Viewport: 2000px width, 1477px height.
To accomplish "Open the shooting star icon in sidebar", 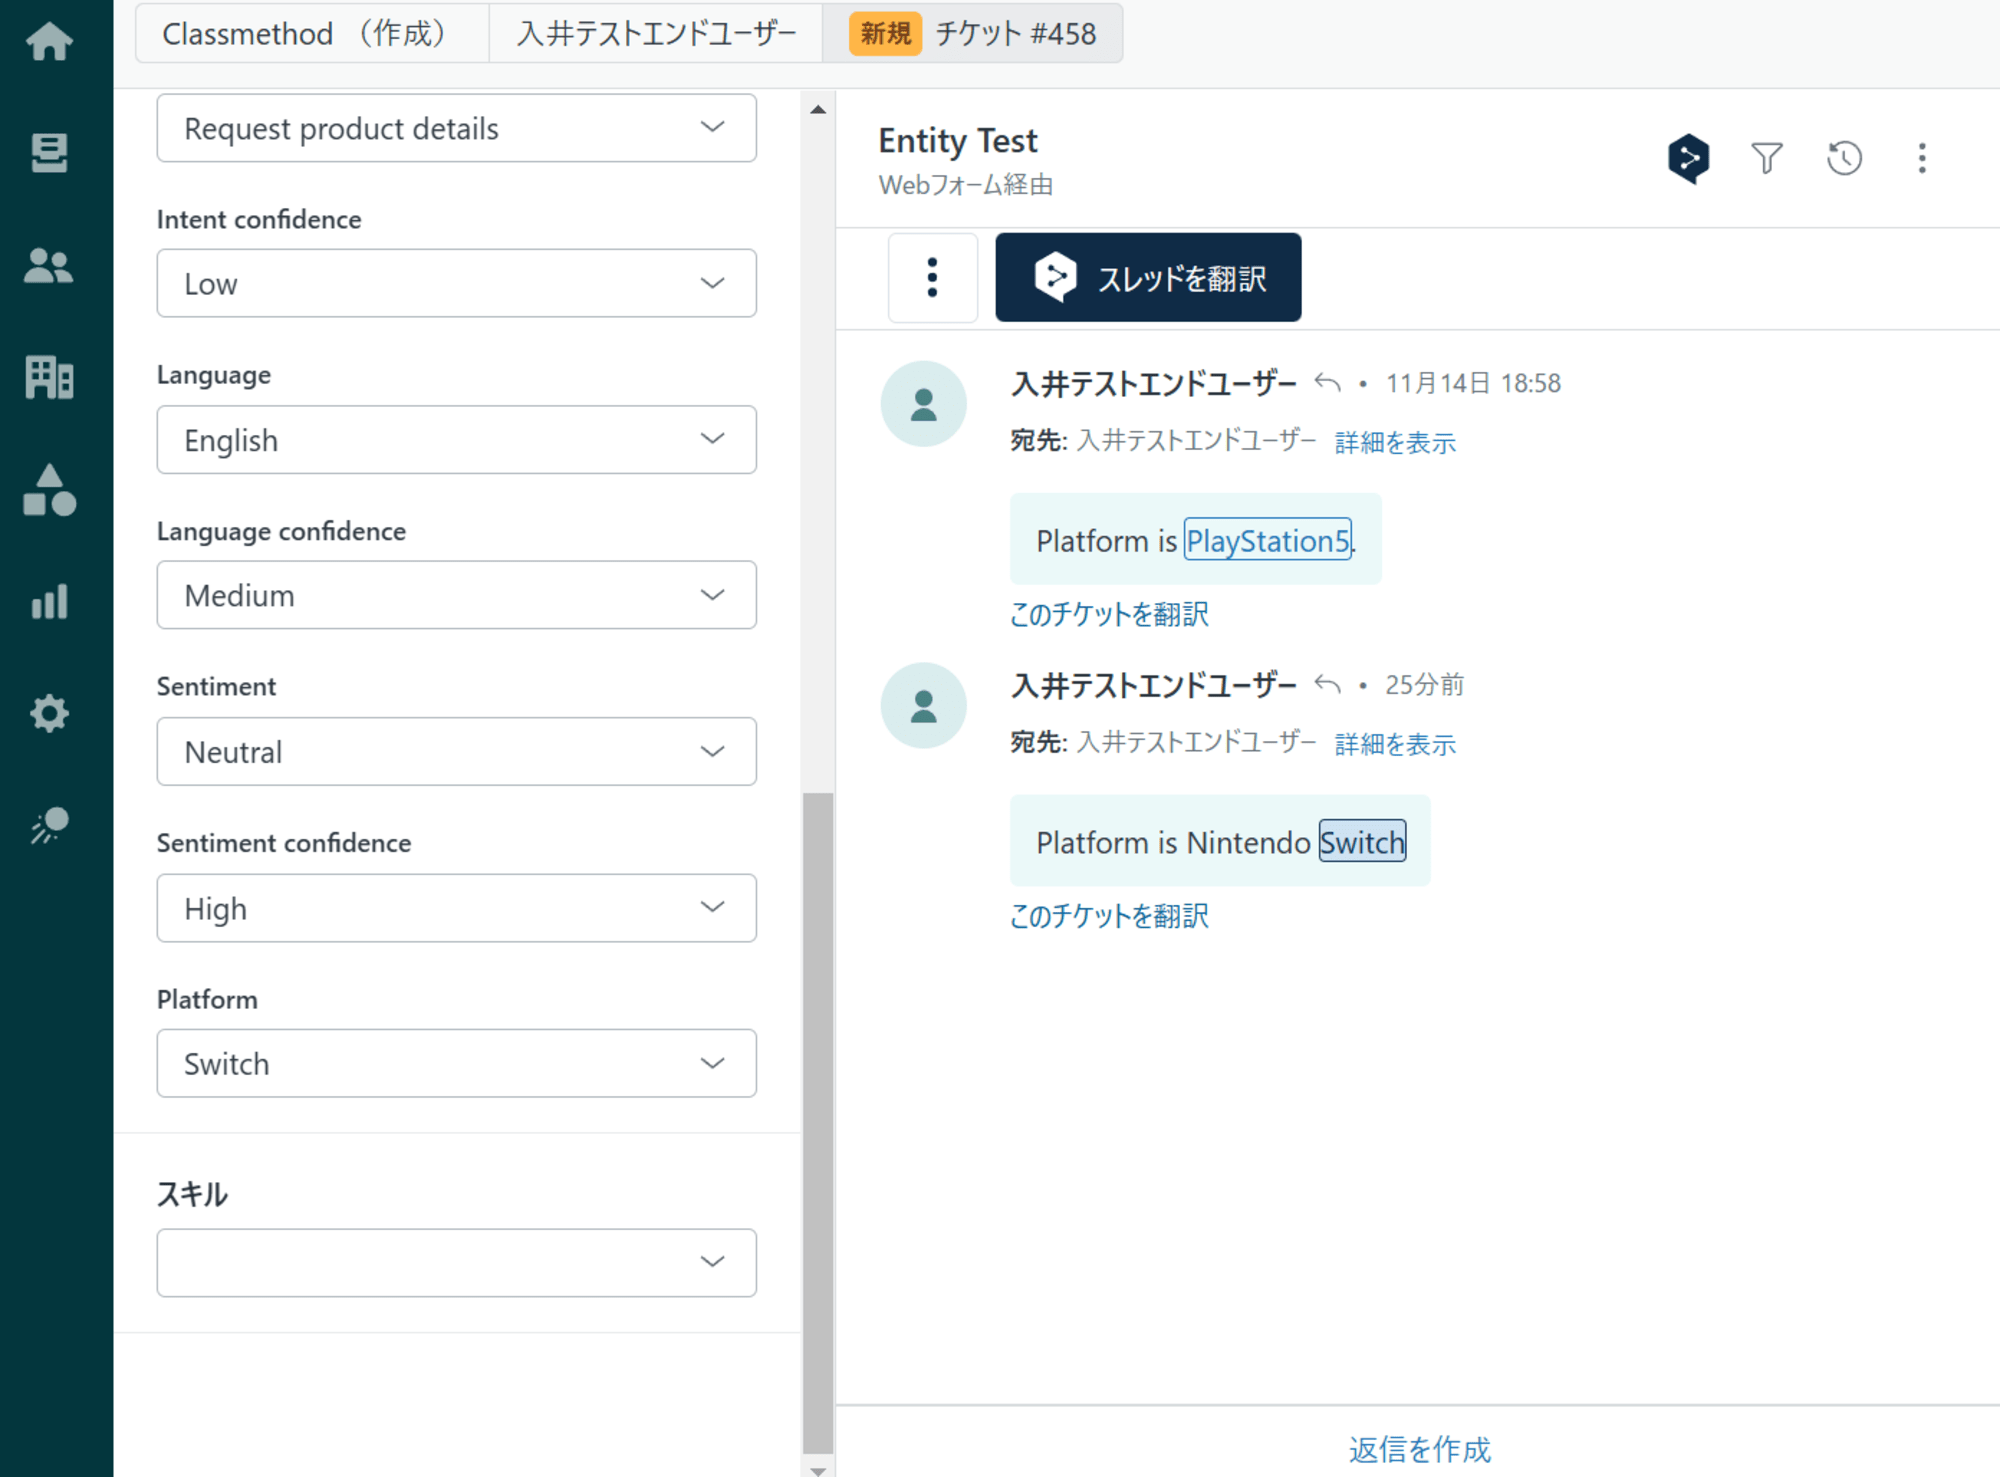I will (49, 826).
